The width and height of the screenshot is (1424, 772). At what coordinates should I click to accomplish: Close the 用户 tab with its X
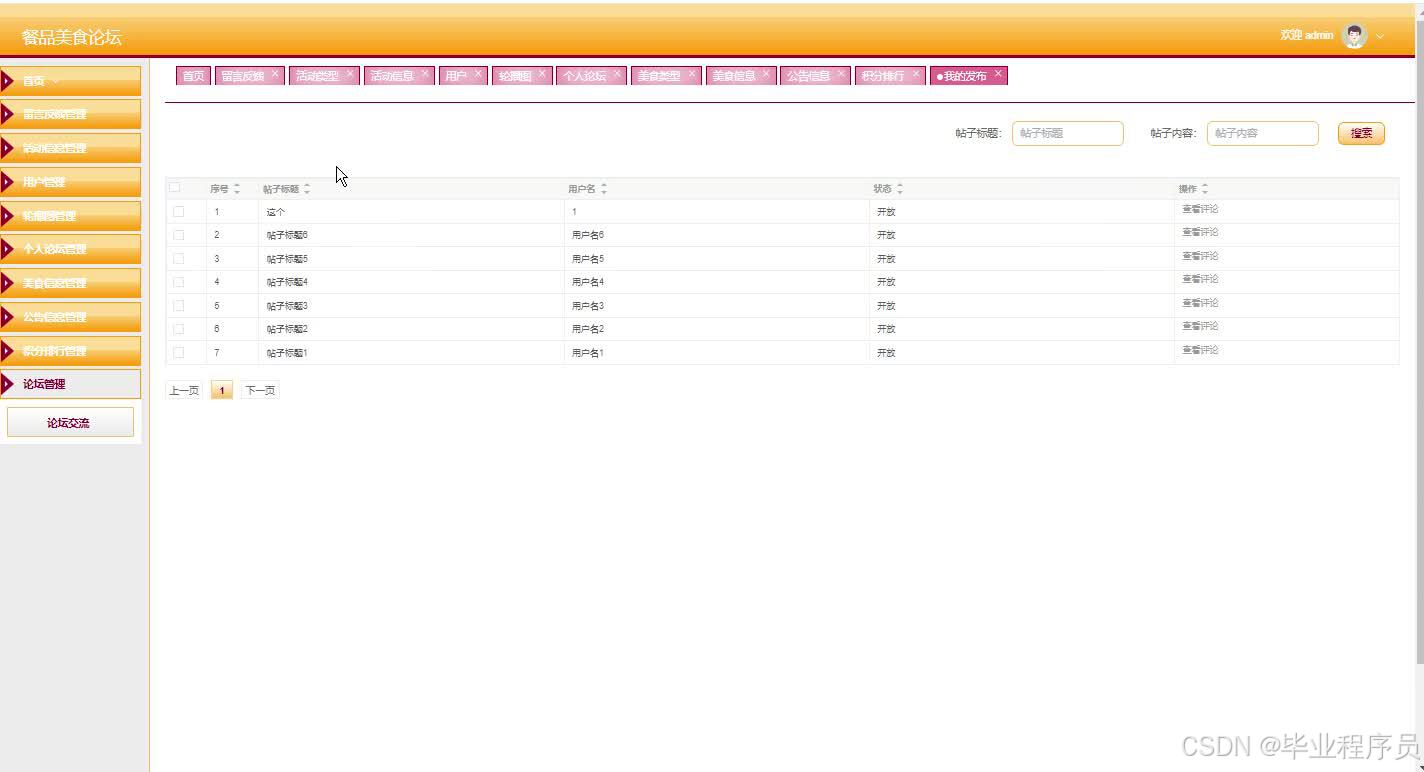coord(478,74)
